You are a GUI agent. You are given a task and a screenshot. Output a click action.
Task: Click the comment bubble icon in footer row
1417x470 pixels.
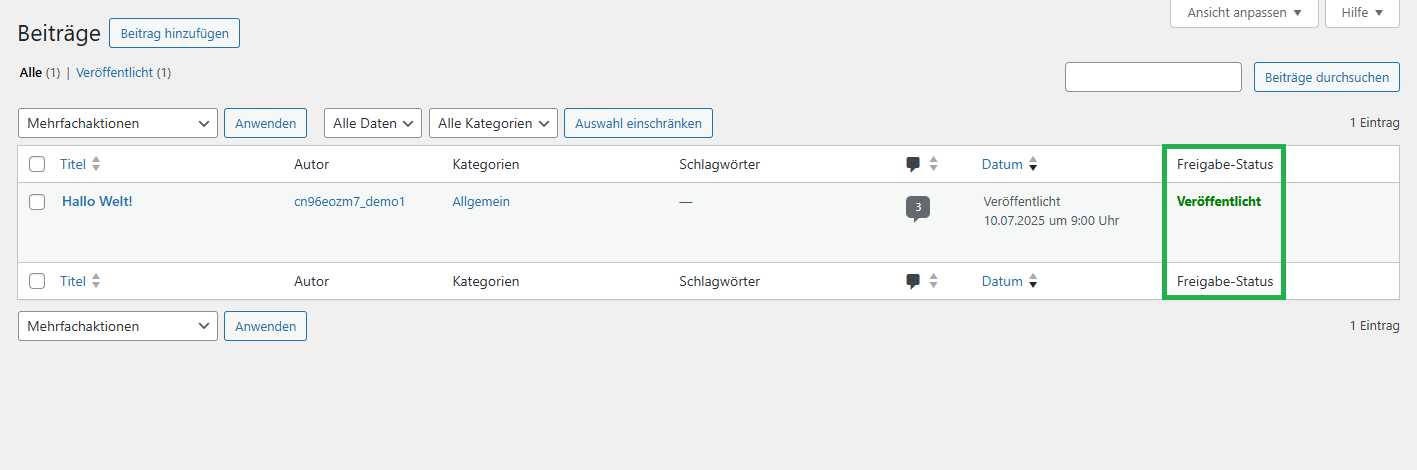(913, 281)
